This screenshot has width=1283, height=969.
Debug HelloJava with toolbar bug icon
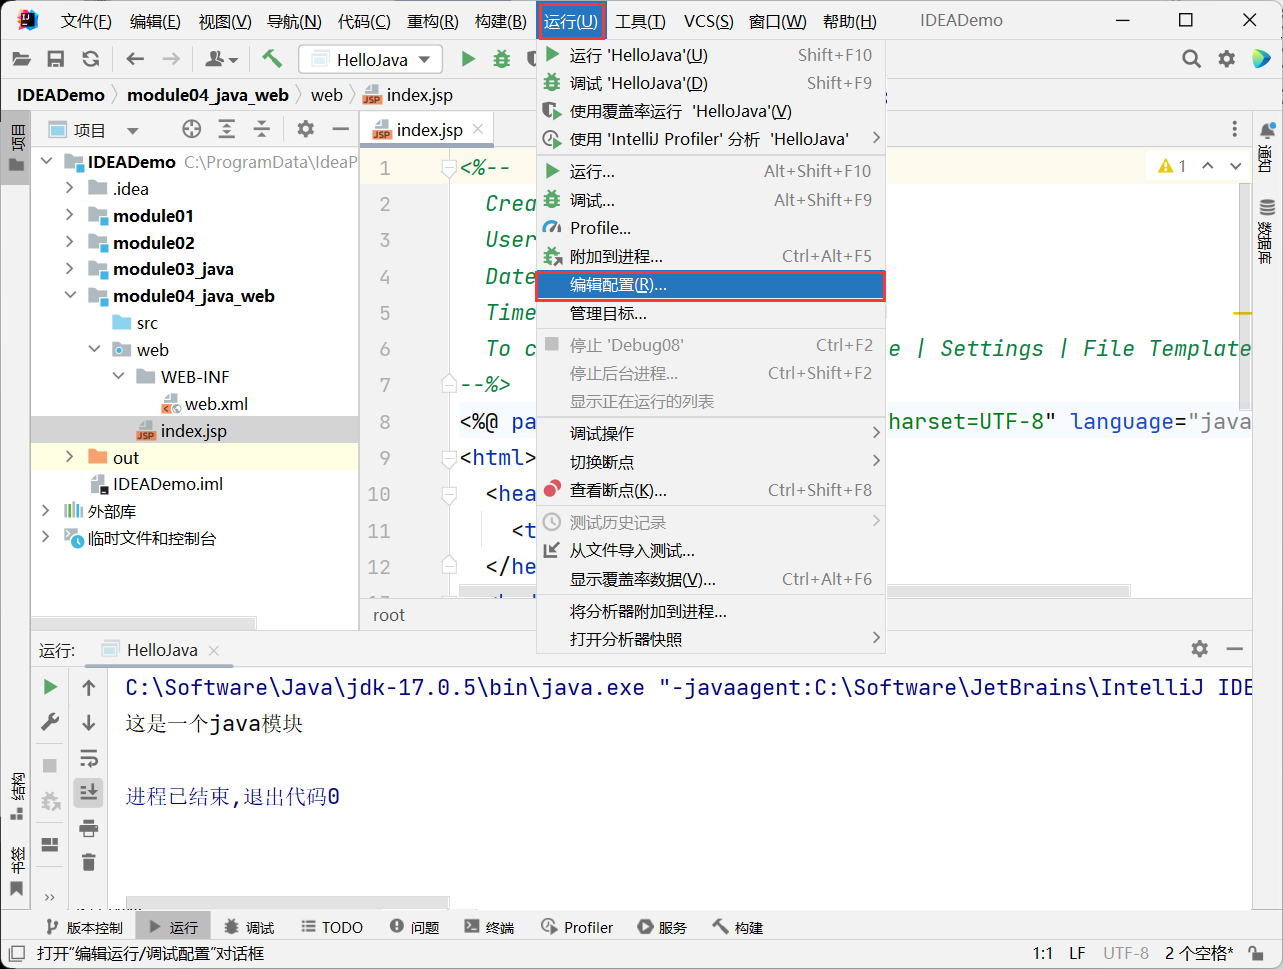click(x=502, y=59)
